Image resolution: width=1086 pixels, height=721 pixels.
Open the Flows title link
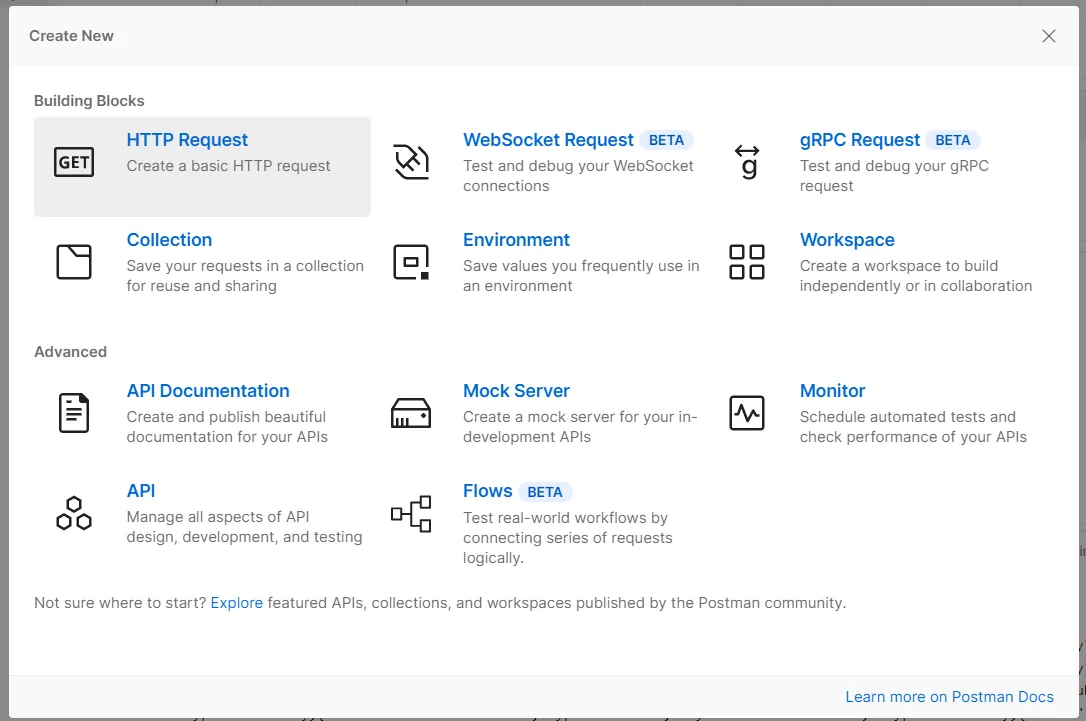pos(488,490)
